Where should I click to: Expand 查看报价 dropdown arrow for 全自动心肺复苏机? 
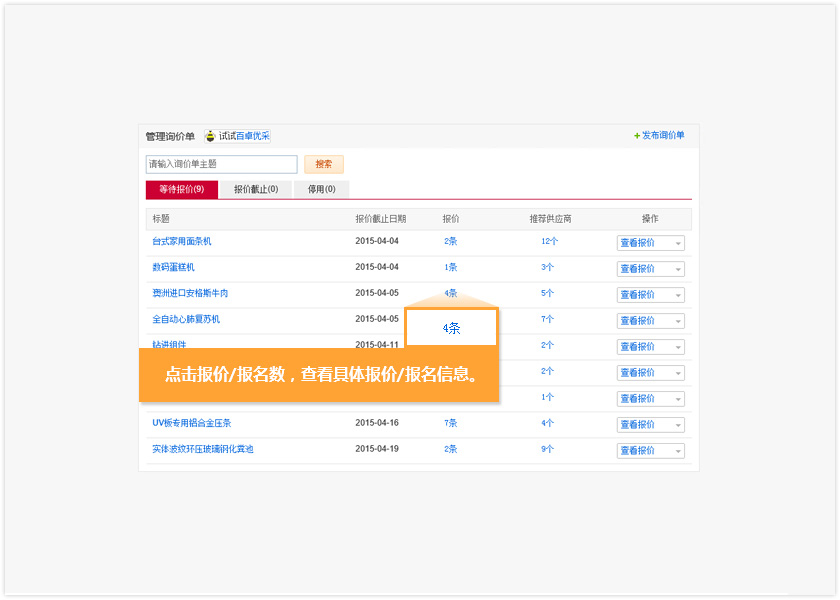678,321
